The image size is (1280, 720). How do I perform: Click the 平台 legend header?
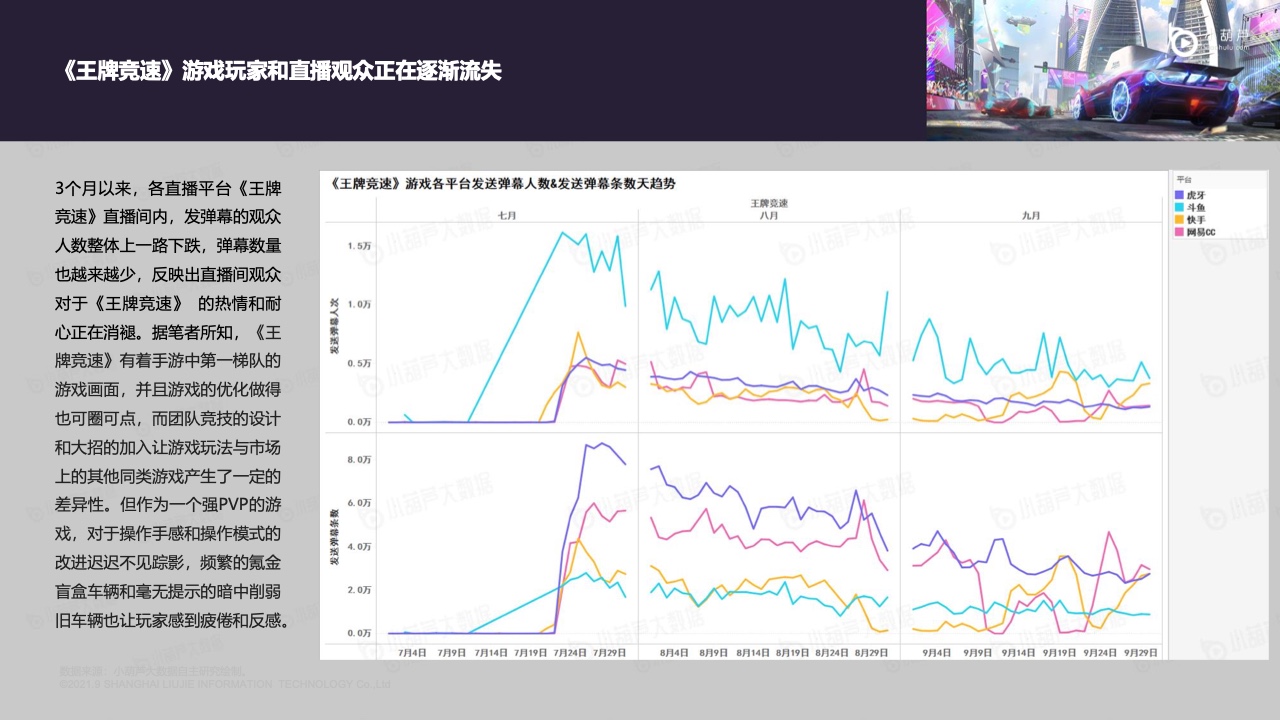[1186, 180]
